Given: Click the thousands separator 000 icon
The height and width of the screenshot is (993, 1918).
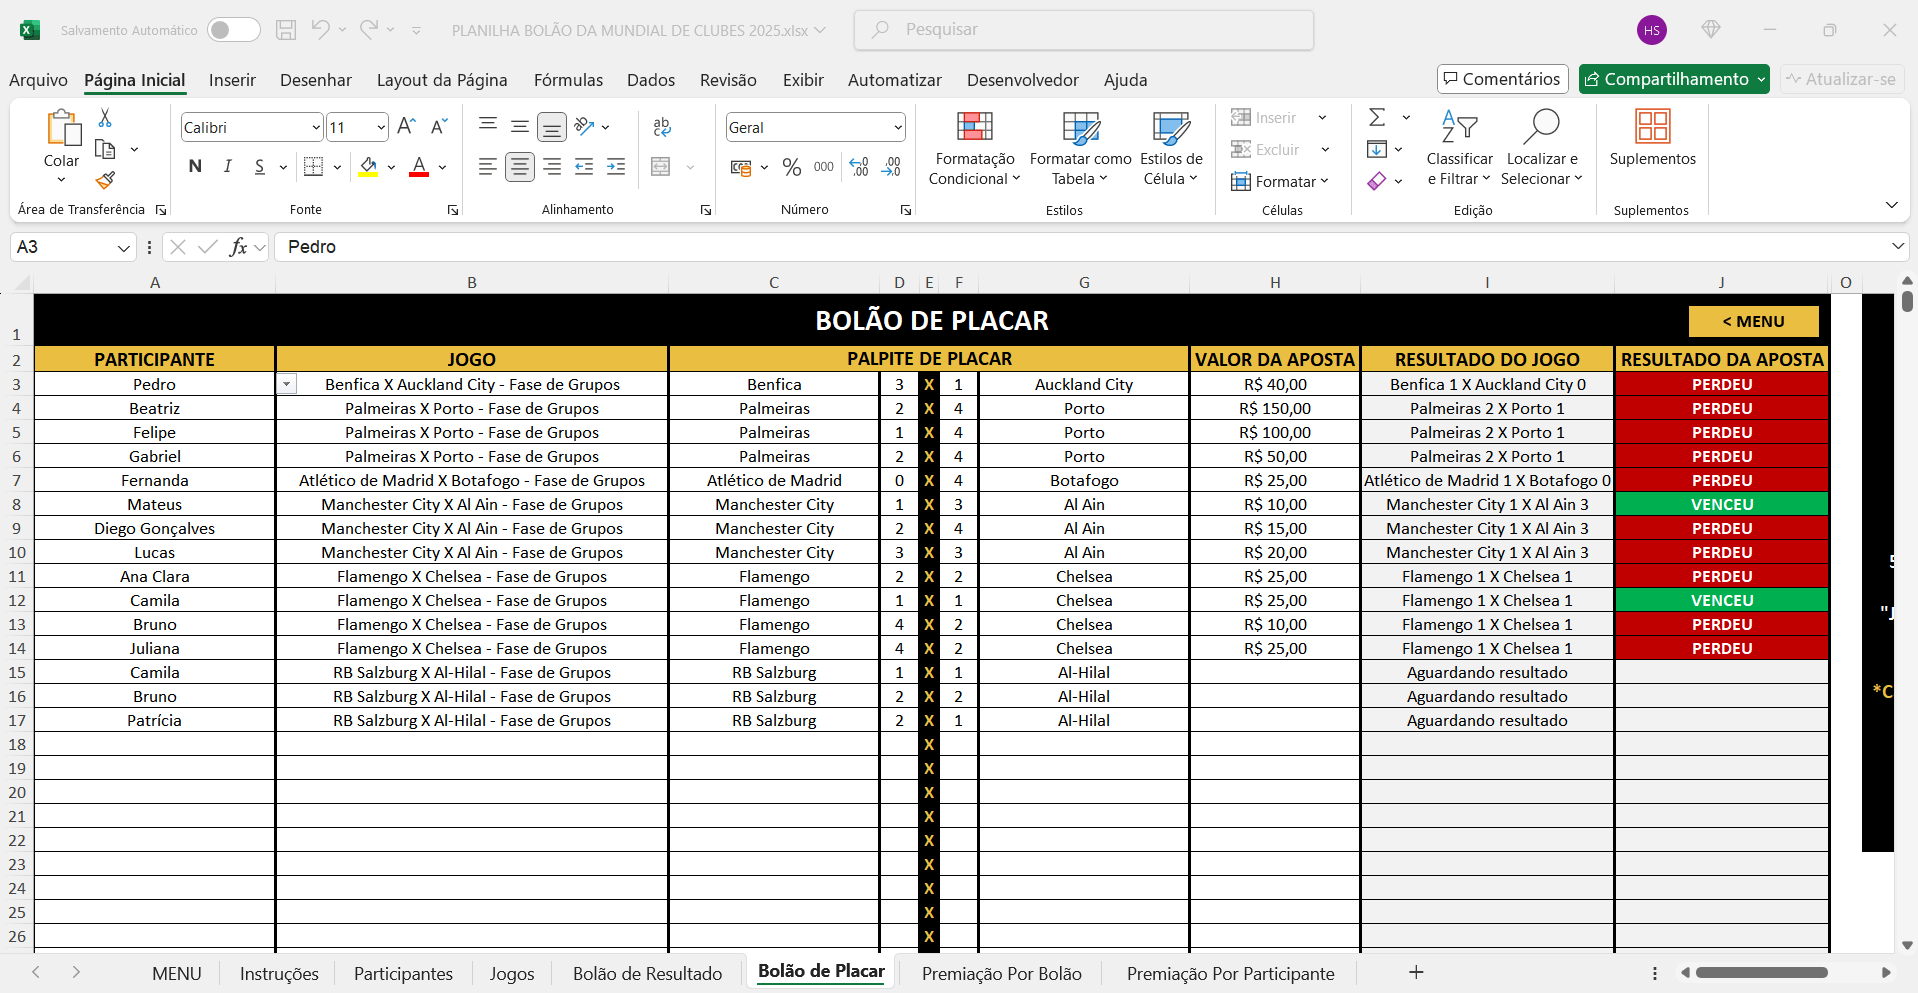Looking at the screenshot, I should tap(824, 167).
